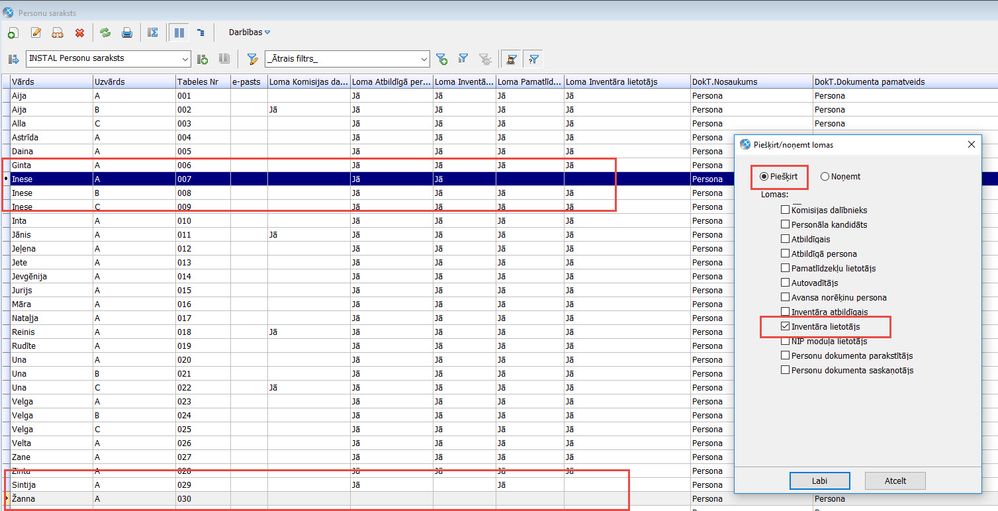998x511 pixels.
Task: Click the new record icon in toolbar
Action: (13, 32)
